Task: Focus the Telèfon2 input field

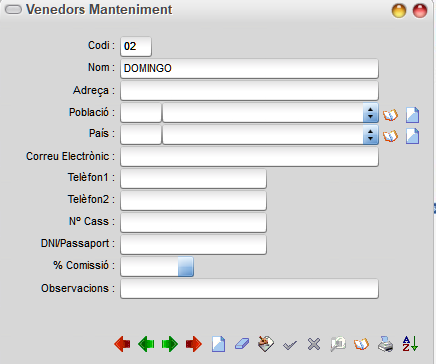Action: [x=193, y=201]
